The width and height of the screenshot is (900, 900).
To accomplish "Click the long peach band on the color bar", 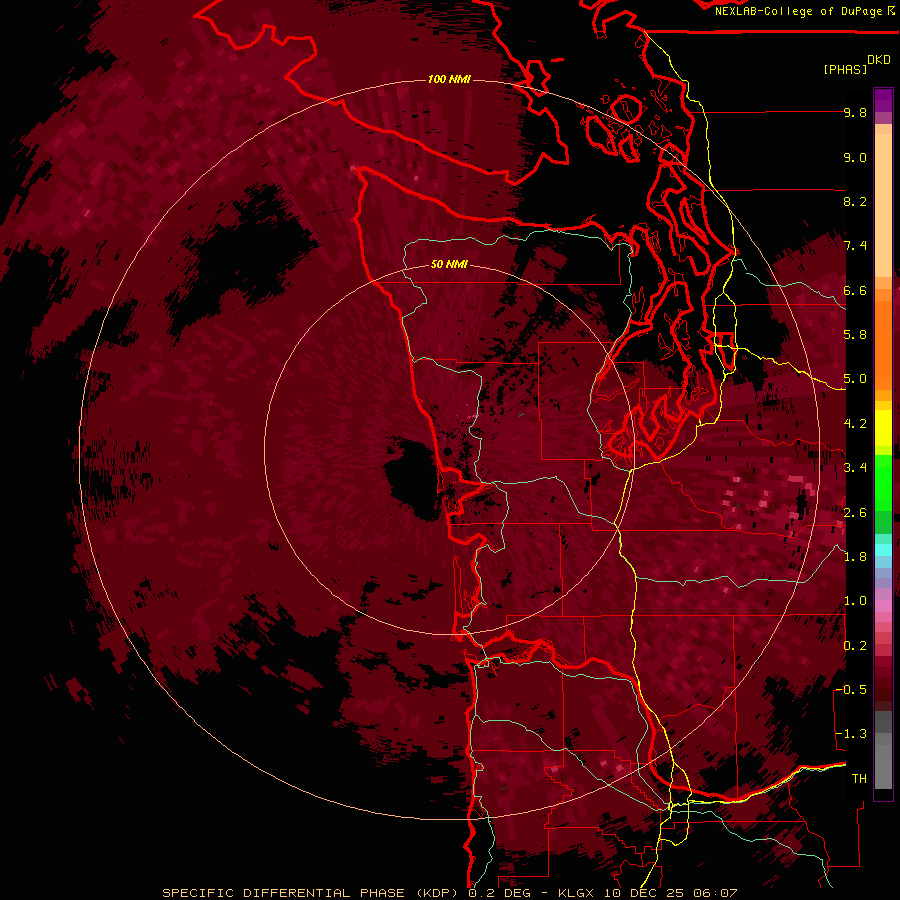I will point(883,205).
